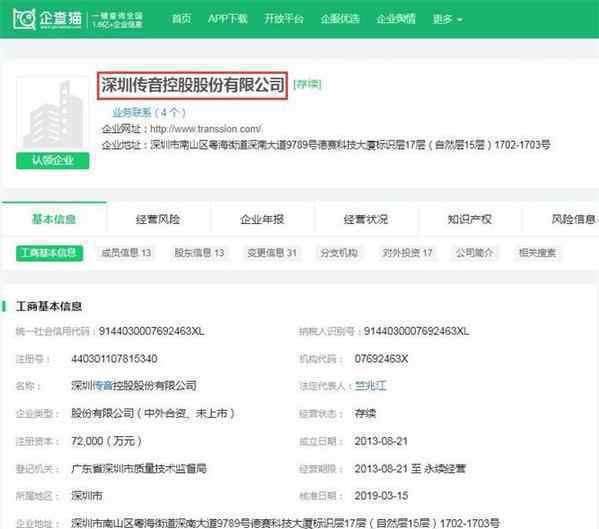Select 注册资本 value 72,000 (万元)
599x529 pixels.
(x=107, y=441)
